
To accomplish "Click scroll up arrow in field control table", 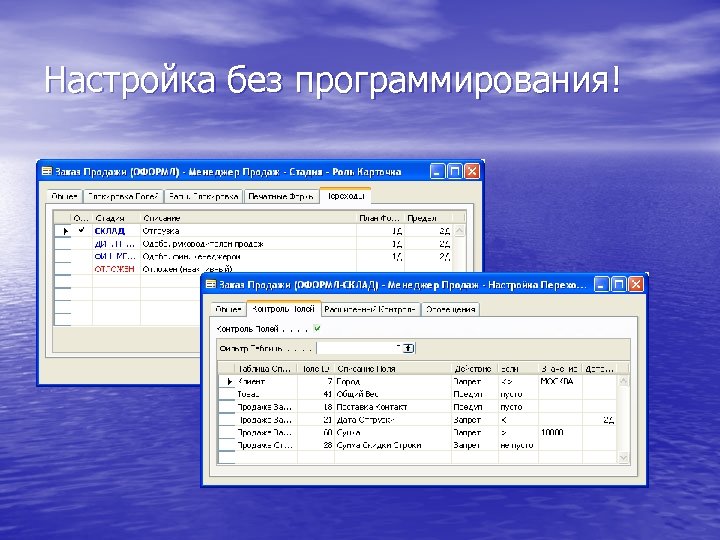I will (623, 381).
